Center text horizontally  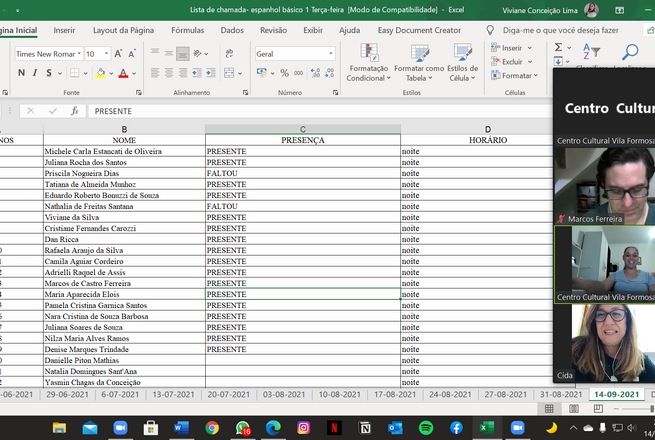point(169,73)
